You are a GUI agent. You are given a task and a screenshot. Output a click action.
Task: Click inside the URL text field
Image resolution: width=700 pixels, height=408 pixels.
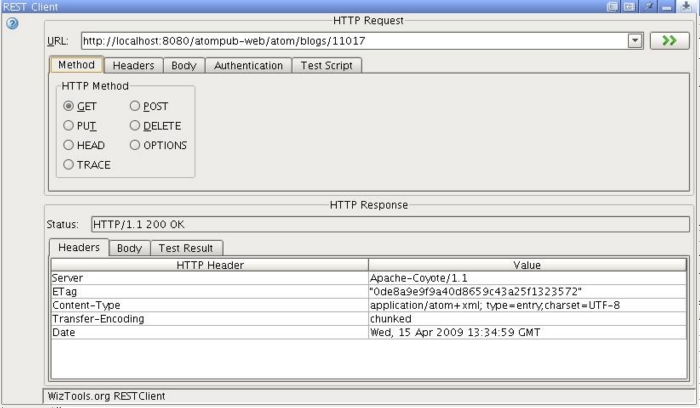click(350, 41)
